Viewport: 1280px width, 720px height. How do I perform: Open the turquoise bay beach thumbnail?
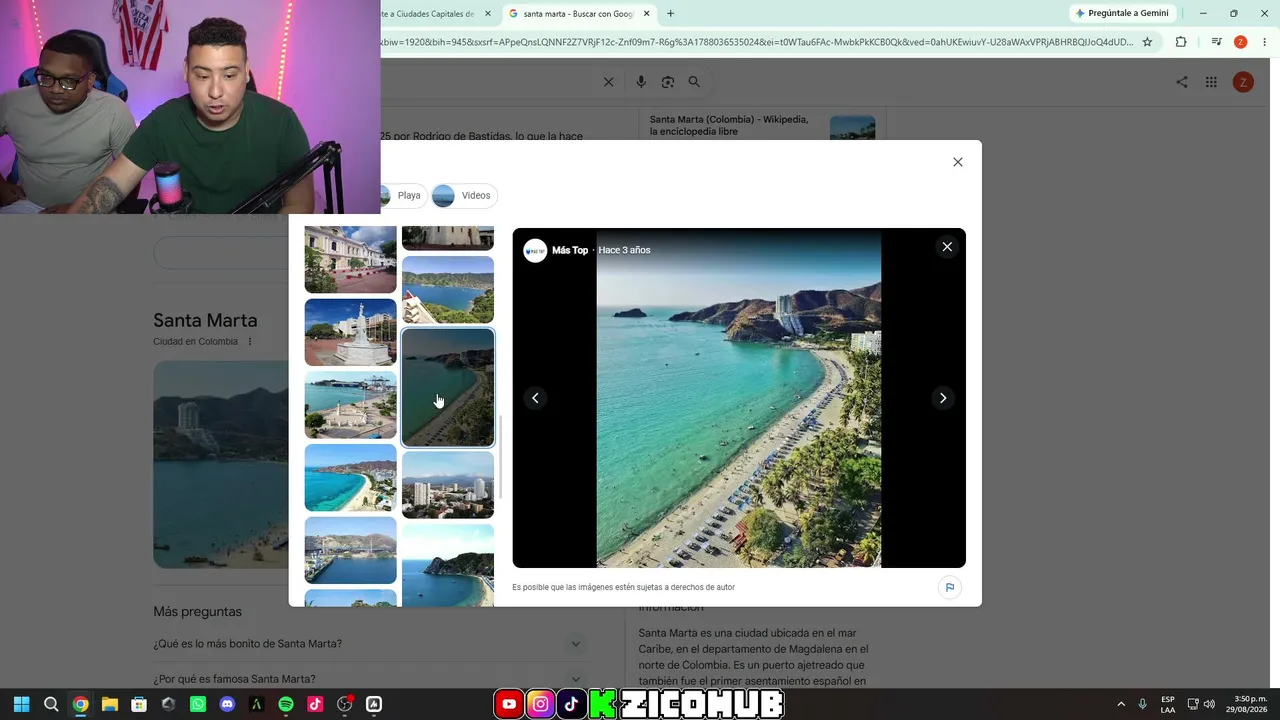350,478
